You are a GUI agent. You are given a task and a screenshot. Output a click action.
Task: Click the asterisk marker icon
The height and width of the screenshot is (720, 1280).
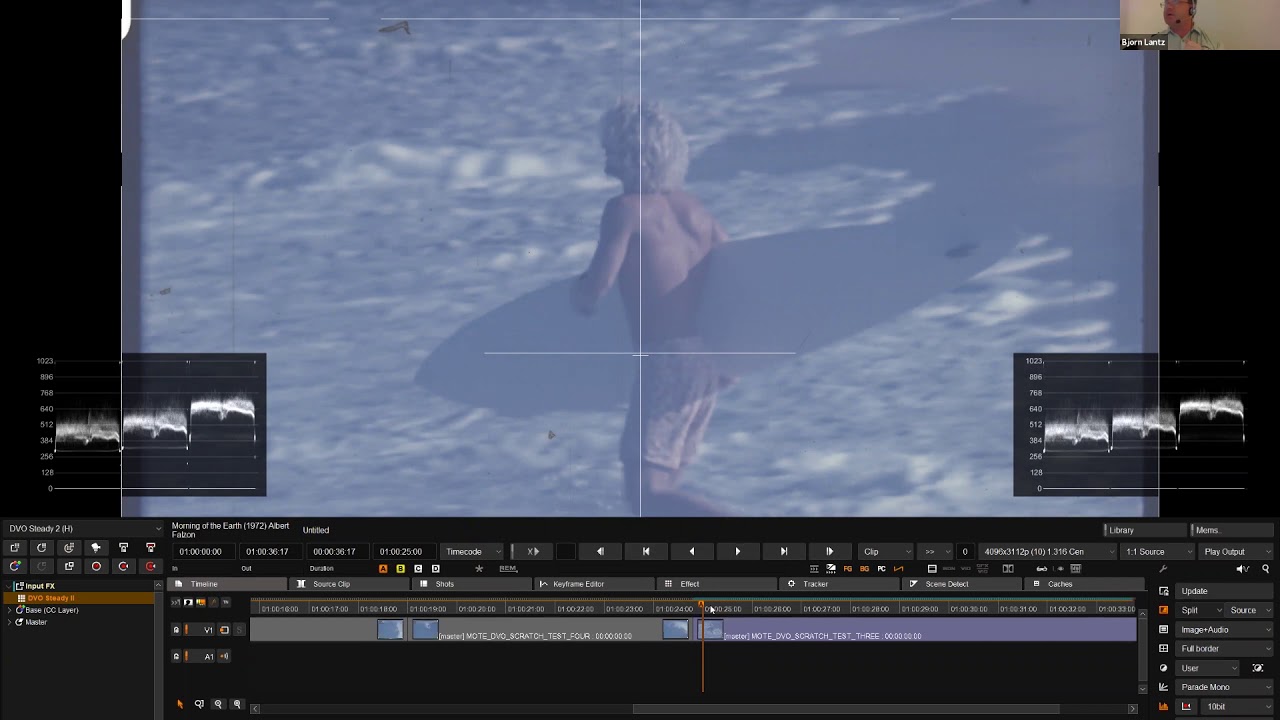479,569
